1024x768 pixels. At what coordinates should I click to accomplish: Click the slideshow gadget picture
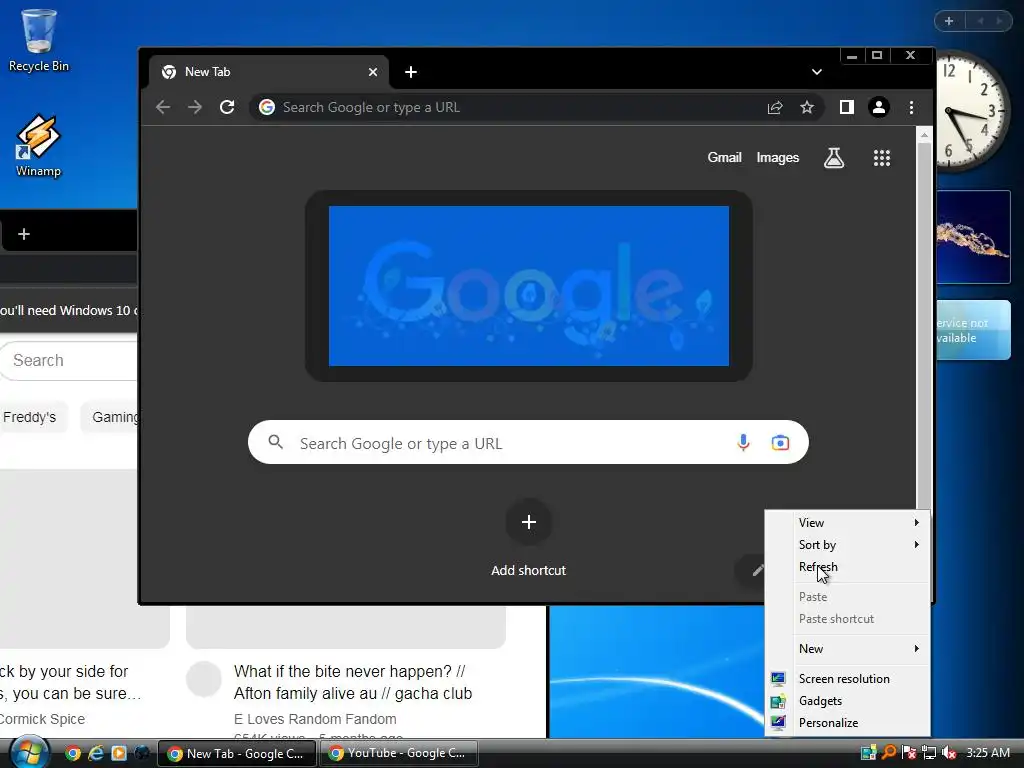point(974,237)
